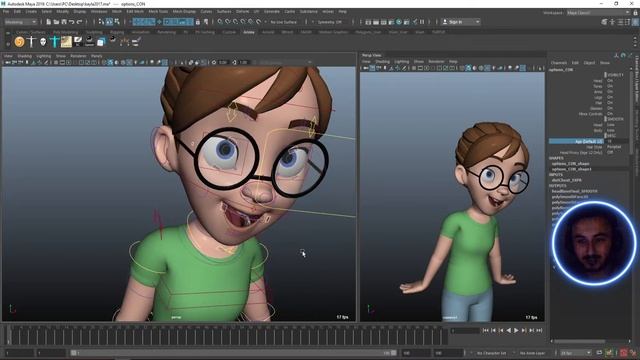Screen dimensions: 640x360
Task: Create a new scene from the status line
Action: click(x=49, y=22)
